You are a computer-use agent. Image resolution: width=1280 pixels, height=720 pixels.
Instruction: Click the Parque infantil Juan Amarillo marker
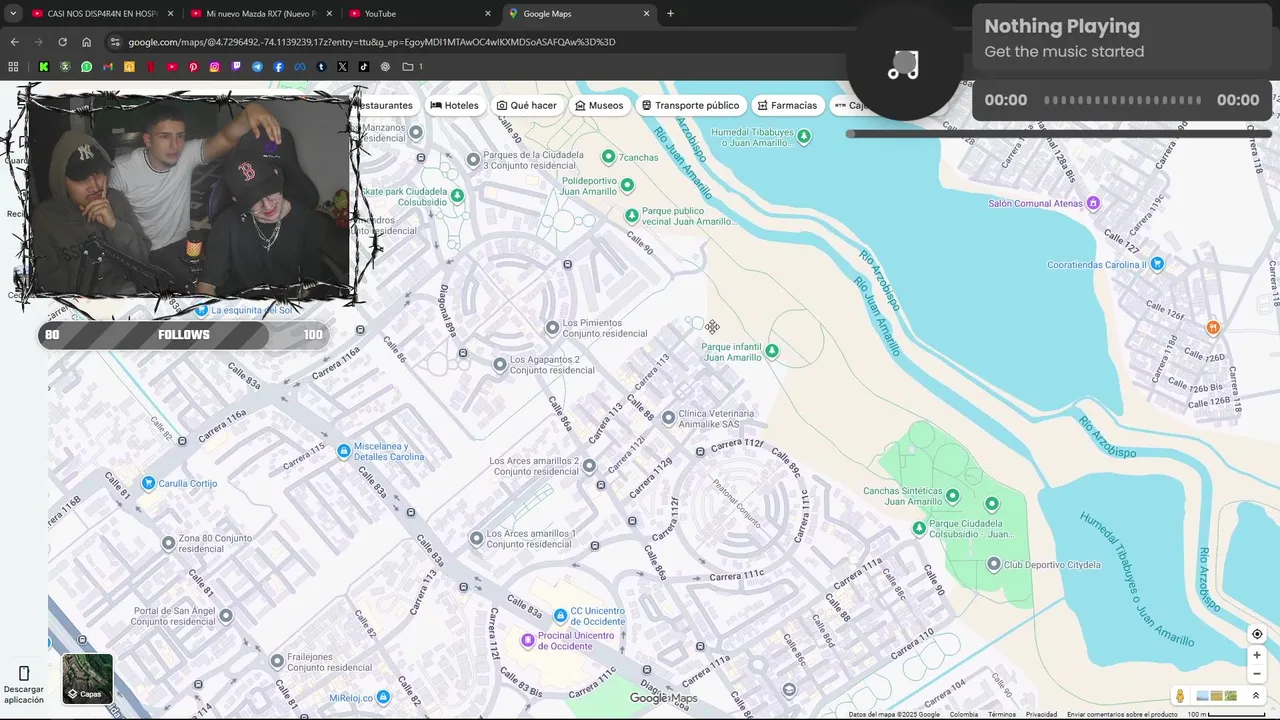[x=771, y=351]
